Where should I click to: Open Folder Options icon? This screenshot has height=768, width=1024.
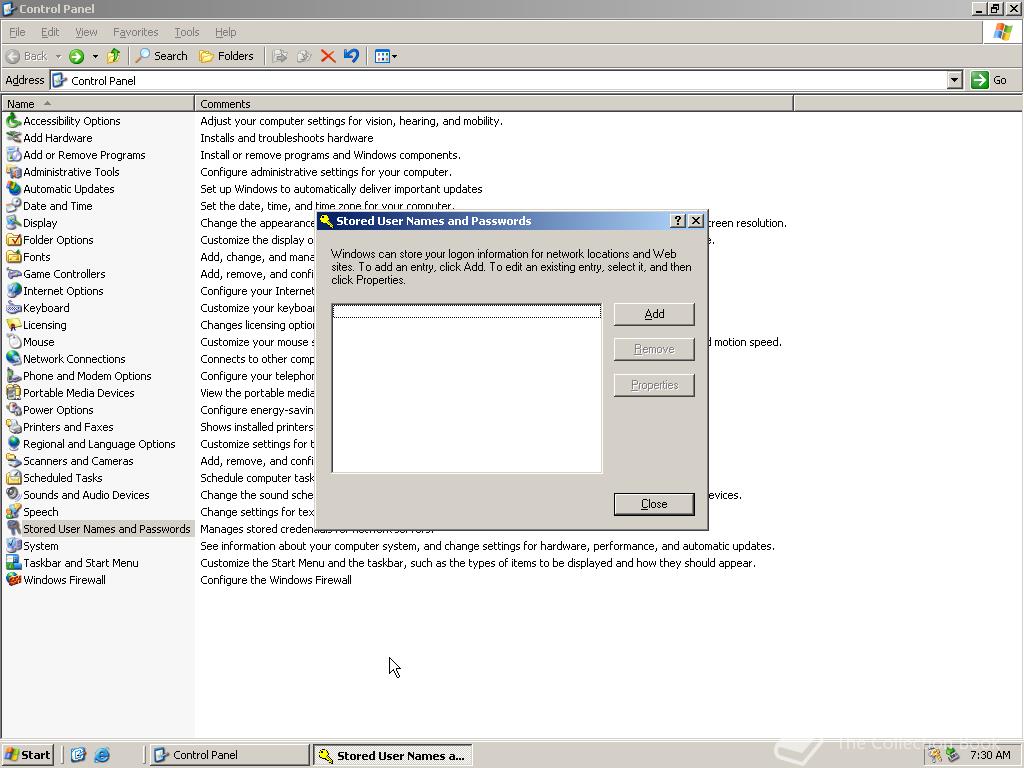coord(14,240)
